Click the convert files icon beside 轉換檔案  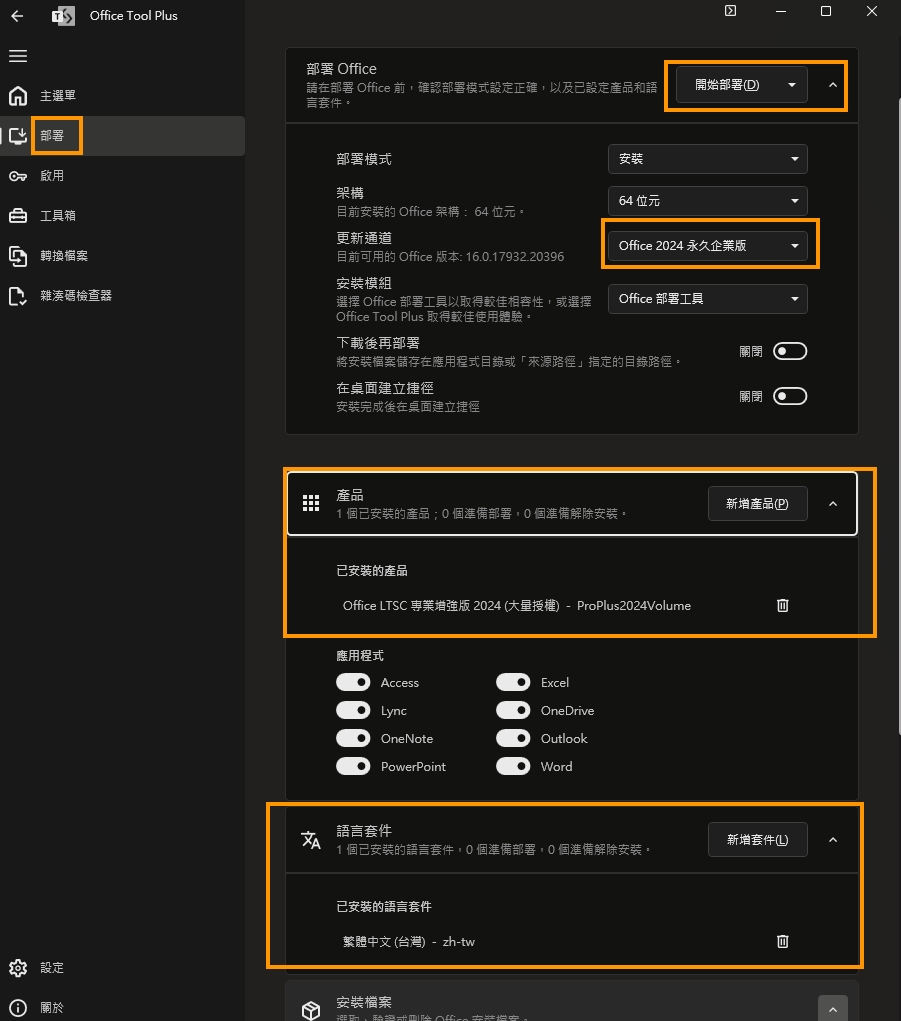tap(18, 256)
